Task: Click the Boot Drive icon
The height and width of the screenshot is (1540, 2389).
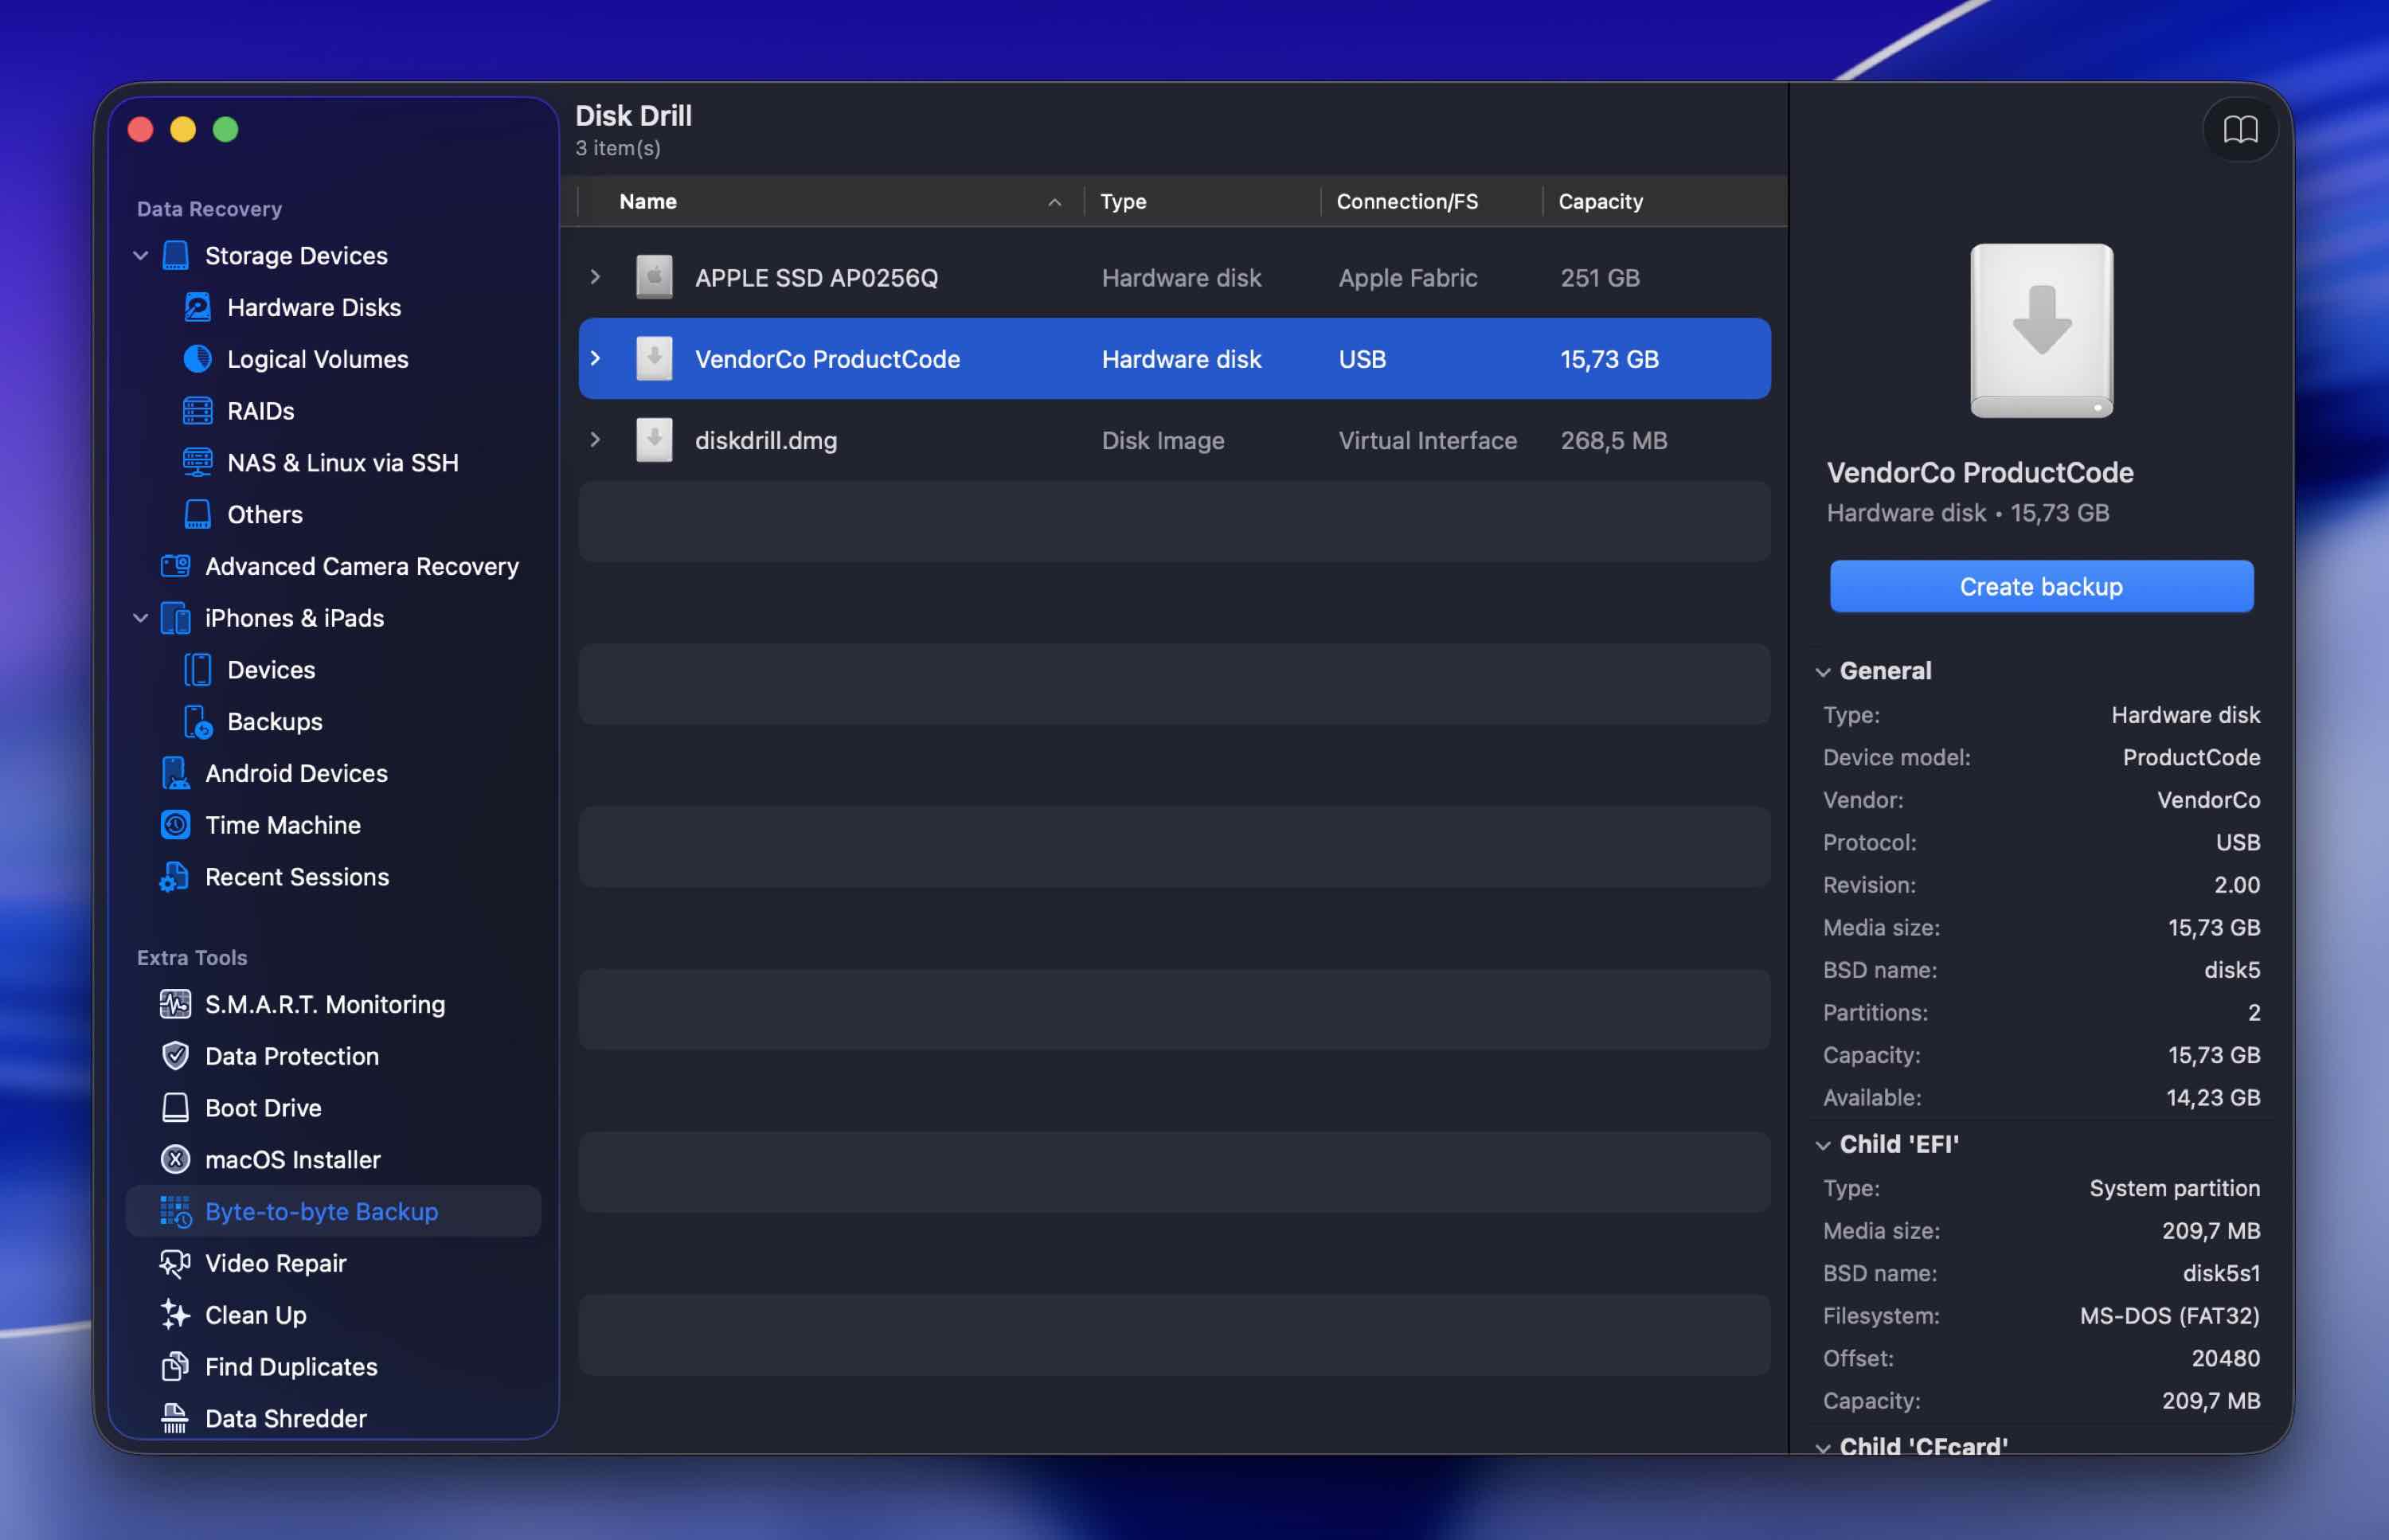Action: (175, 1108)
